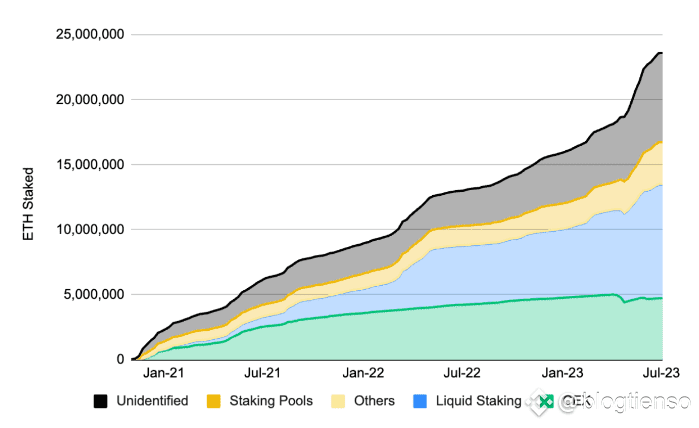Click the ETH Staked axis title
This screenshot has width=699, height=428.
click(28, 204)
